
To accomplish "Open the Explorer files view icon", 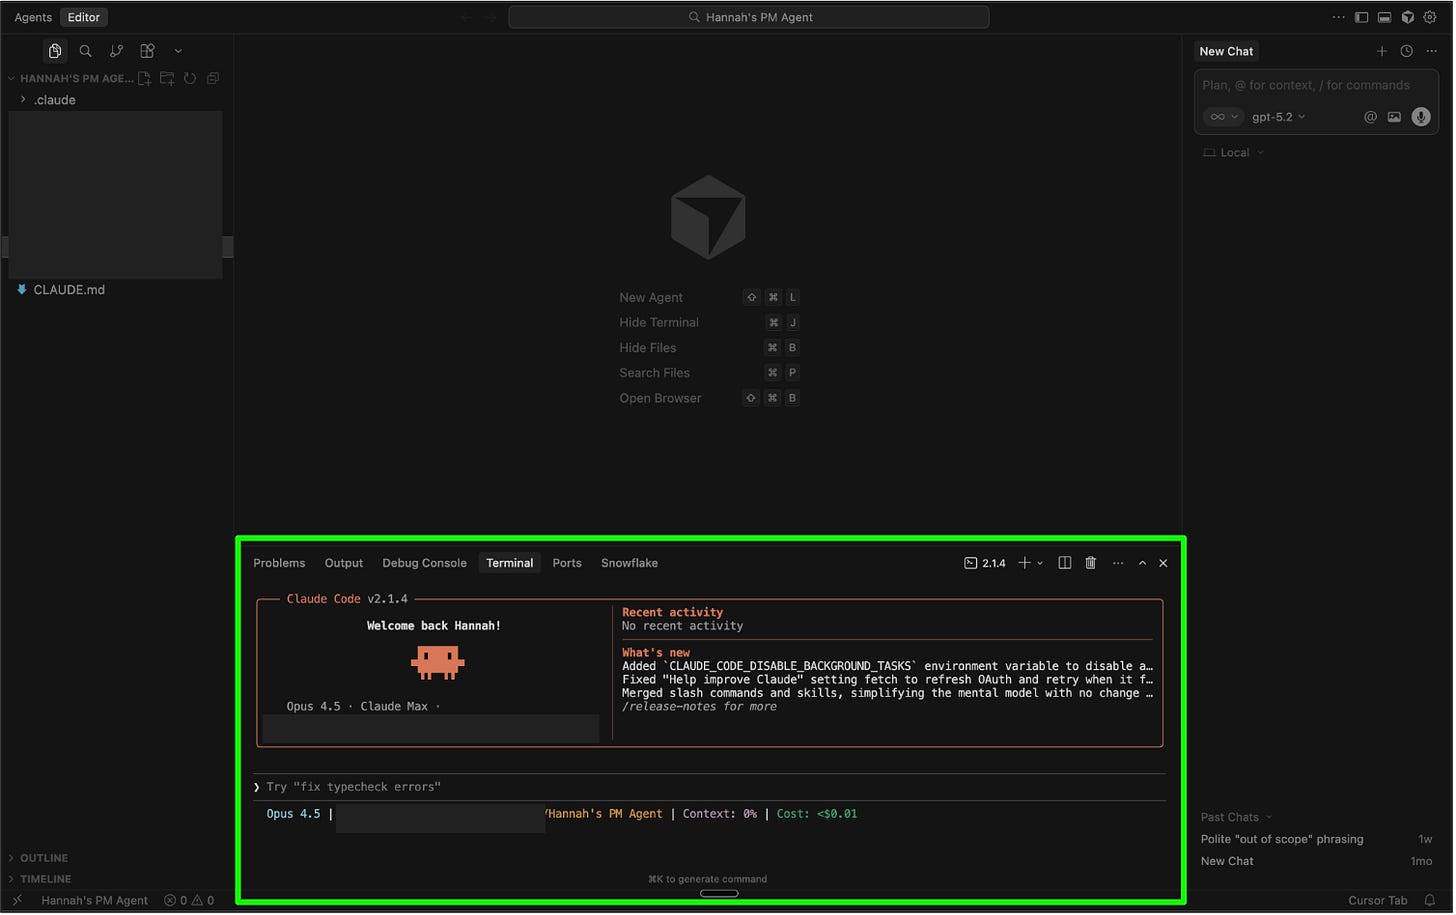I will pyautogui.click(x=55, y=51).
